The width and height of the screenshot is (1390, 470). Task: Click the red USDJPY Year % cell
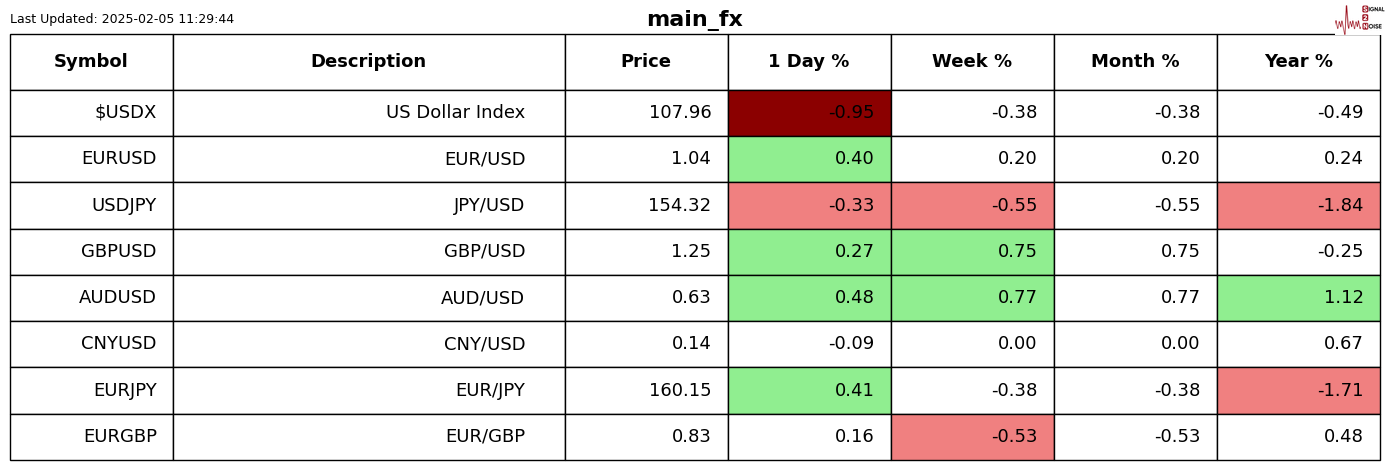pyautogui.click(x=1298, y=205)
